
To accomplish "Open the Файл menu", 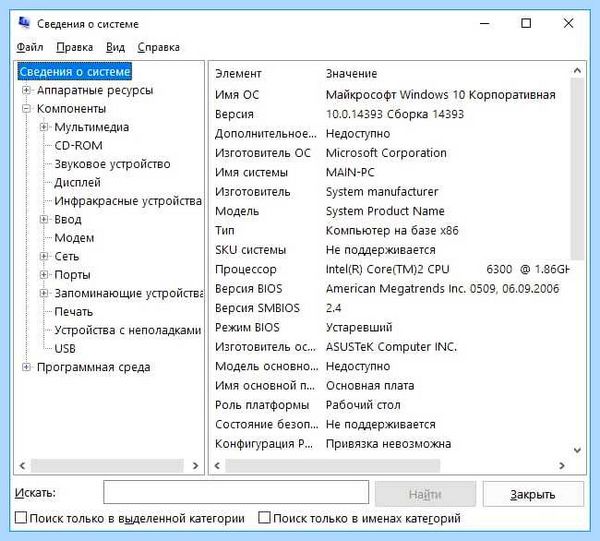I will click(x=29, y=47).
